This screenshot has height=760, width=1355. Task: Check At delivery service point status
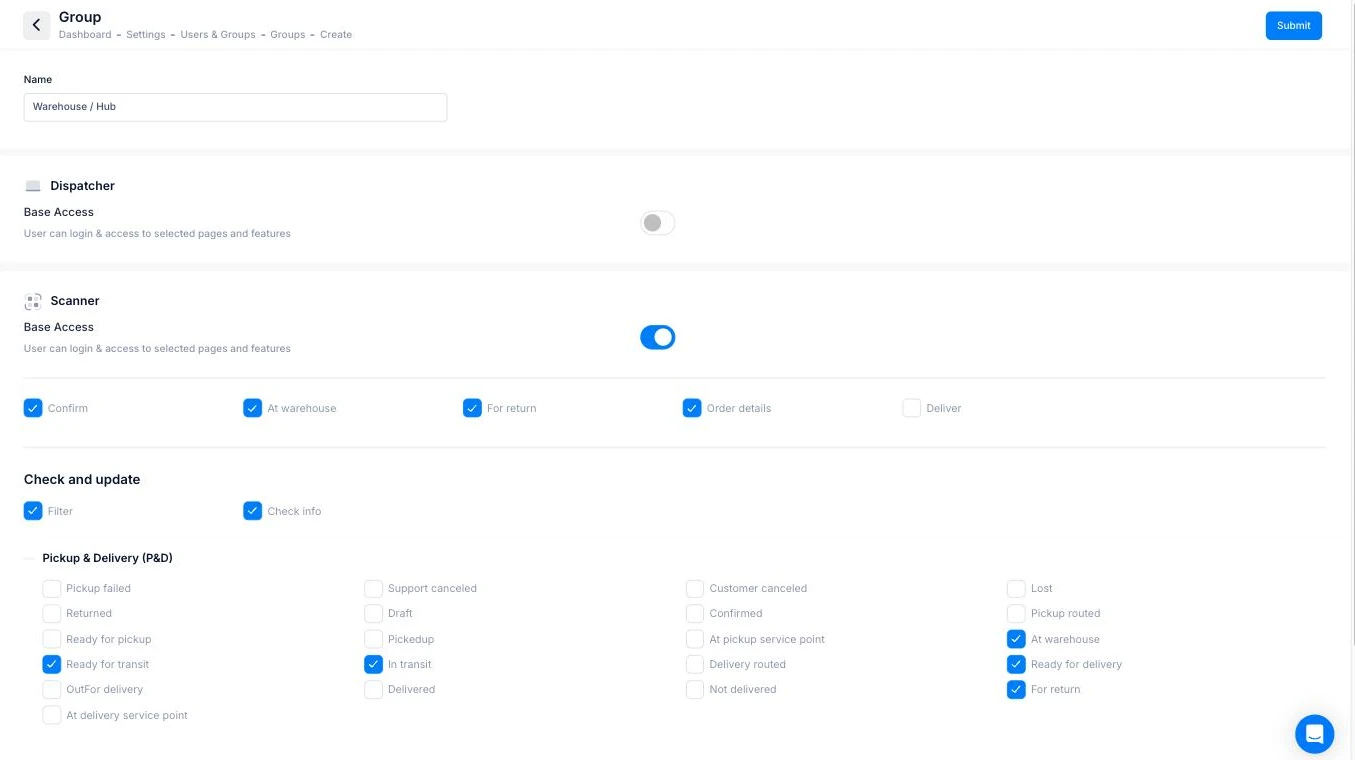pyautogui.click(x=51, y=715)
